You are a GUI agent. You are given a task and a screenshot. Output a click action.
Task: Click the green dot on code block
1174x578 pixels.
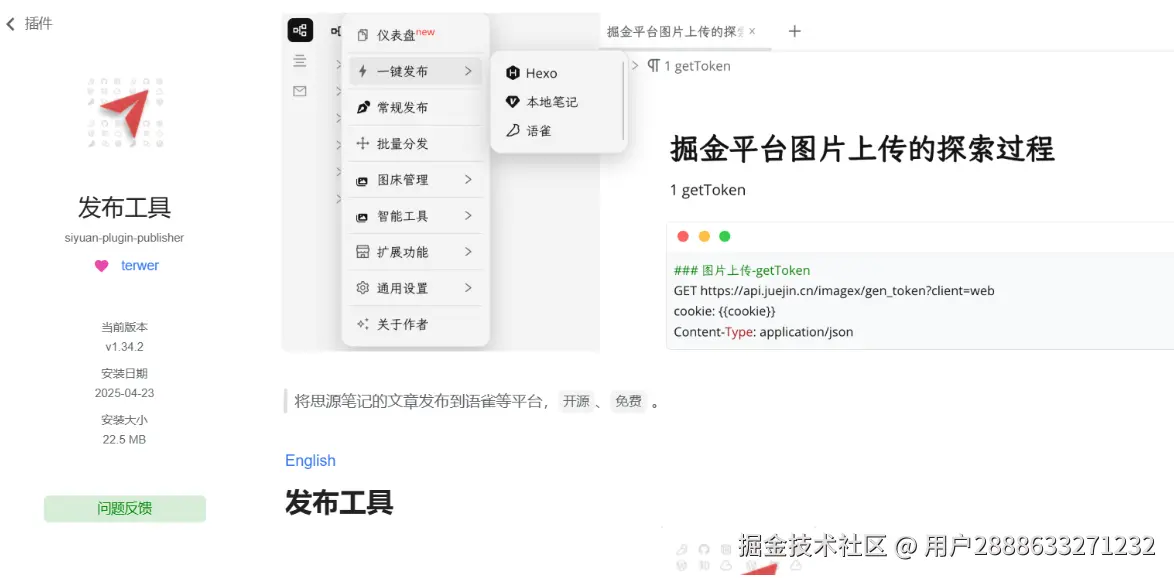click(725, 237)
